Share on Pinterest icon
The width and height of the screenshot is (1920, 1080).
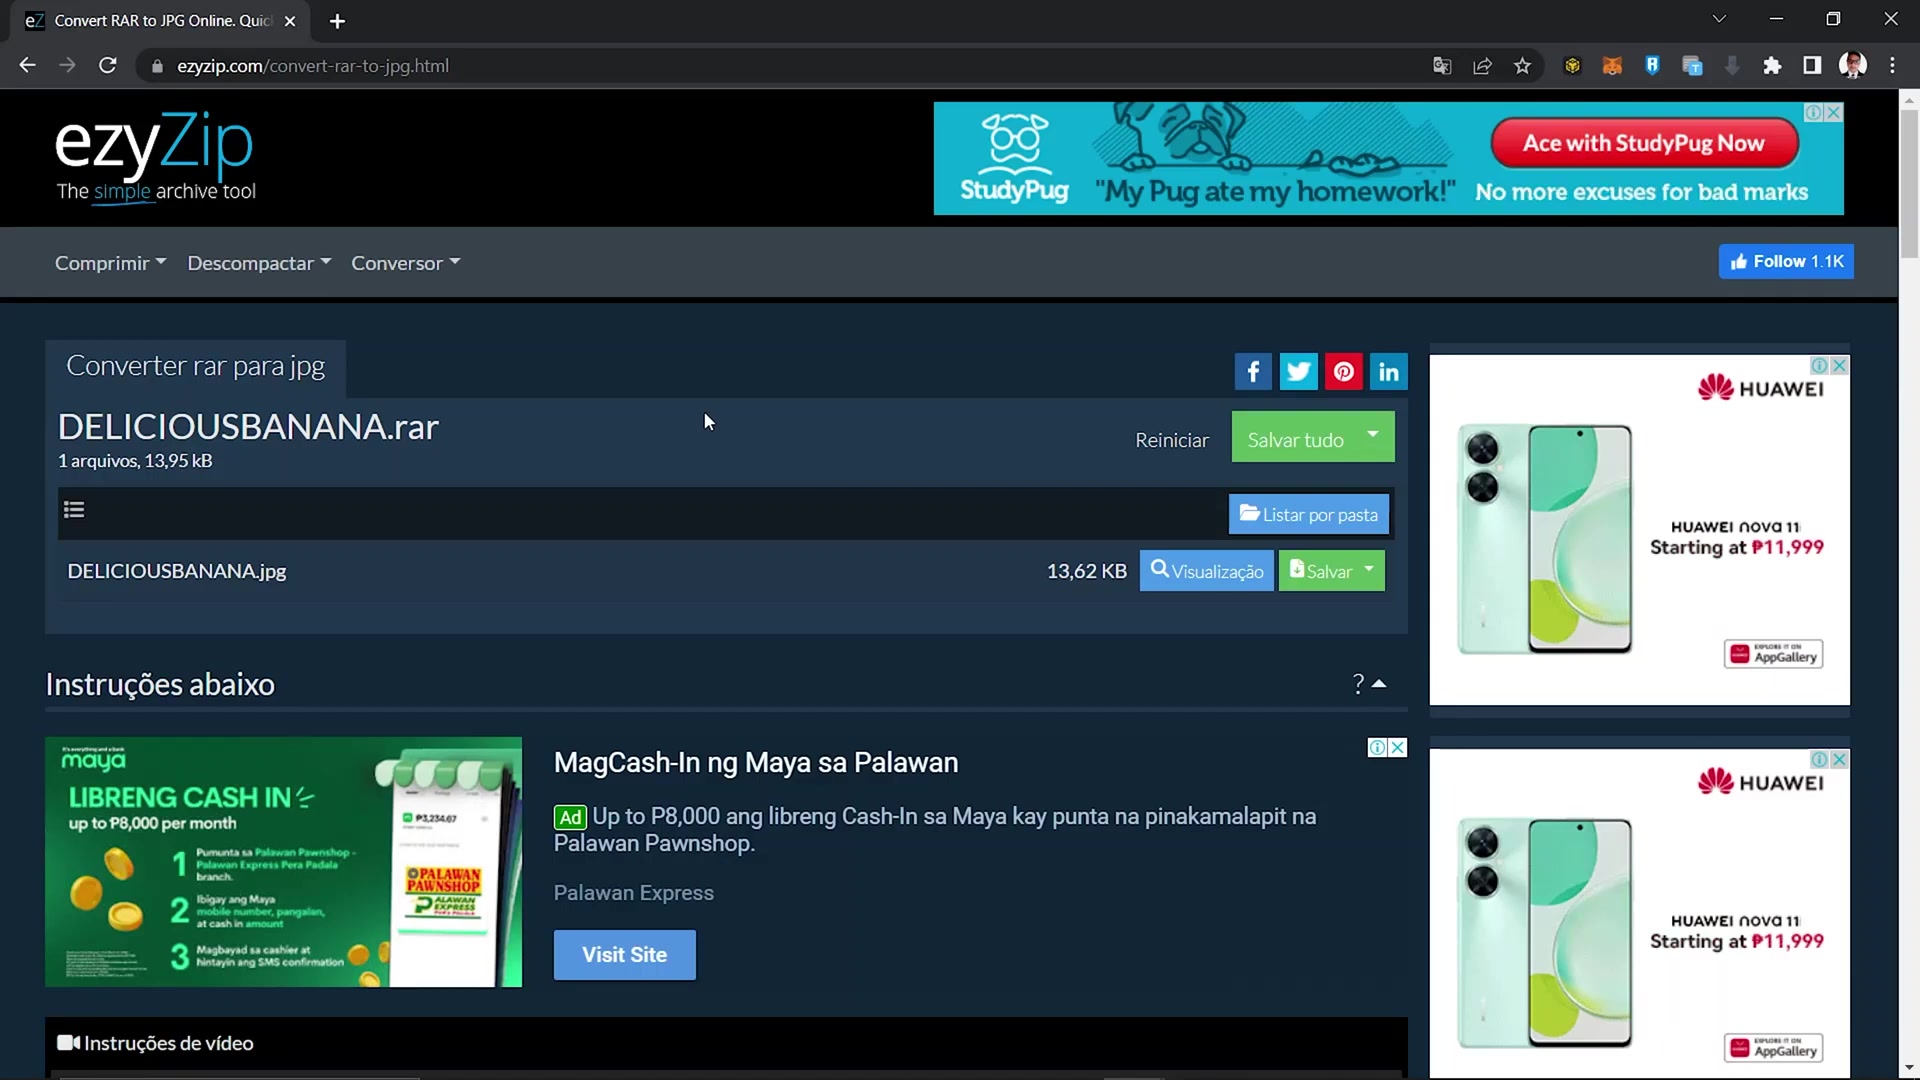pyautogui.click(x=1344, y=372)
